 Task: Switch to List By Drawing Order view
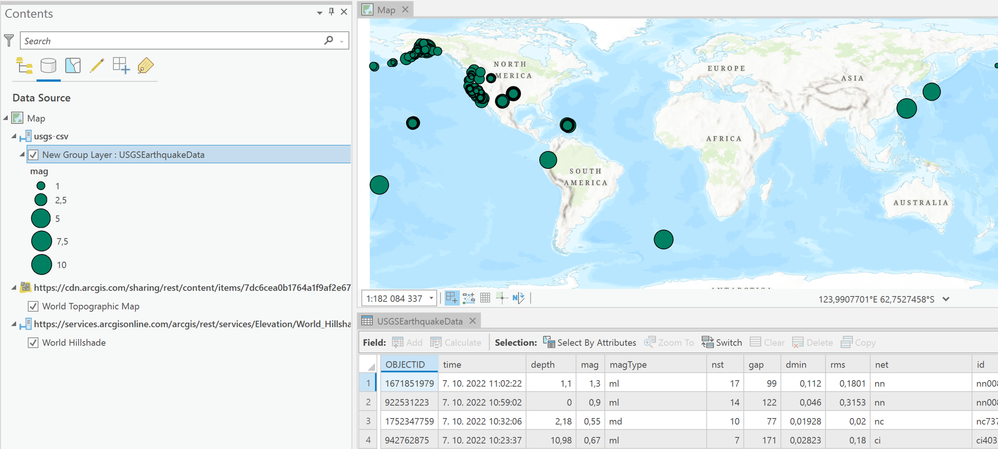(24, 66)
